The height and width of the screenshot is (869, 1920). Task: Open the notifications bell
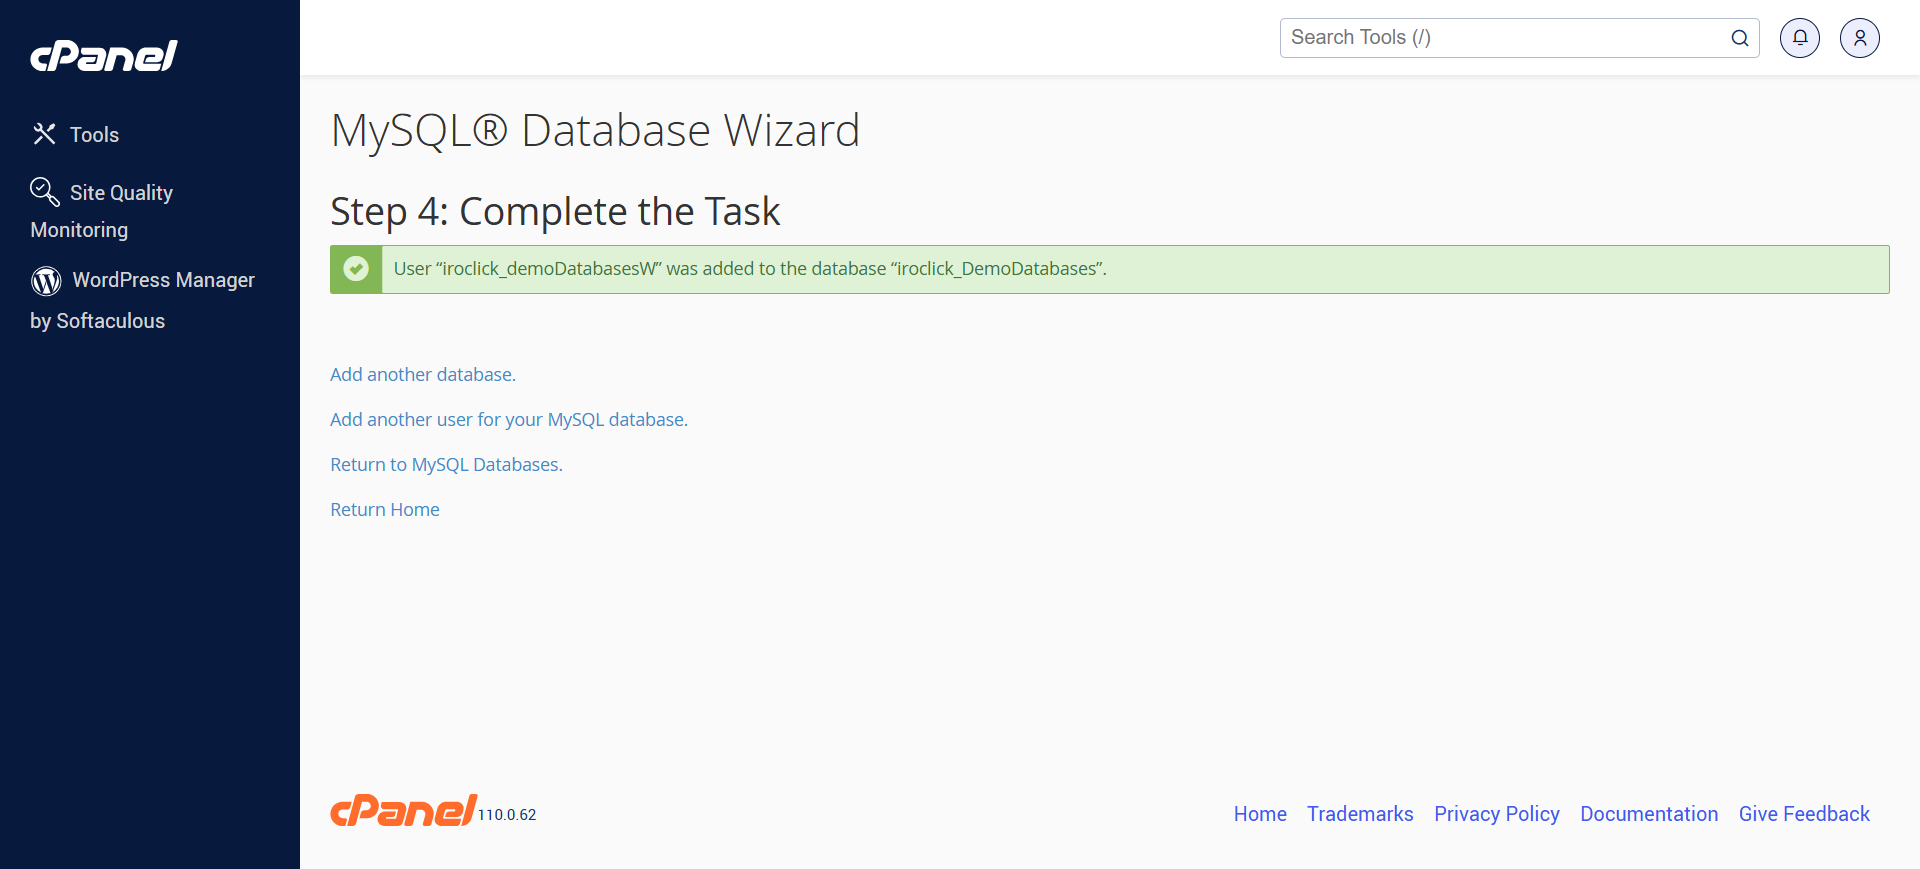click(x=1799, y=38)
